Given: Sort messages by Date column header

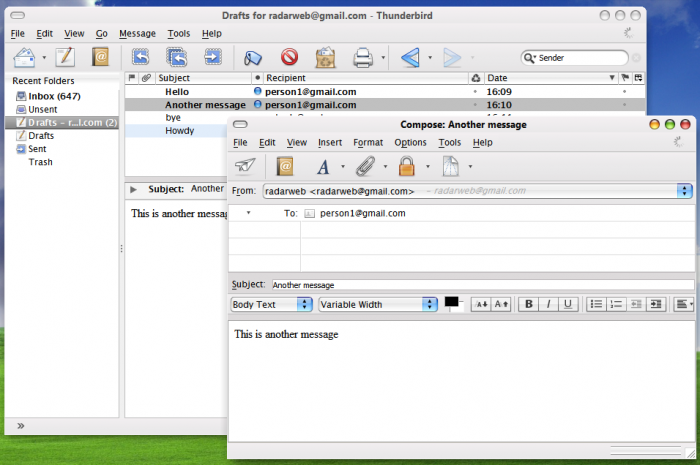Looking at the screenshot, I should (550, 78).
